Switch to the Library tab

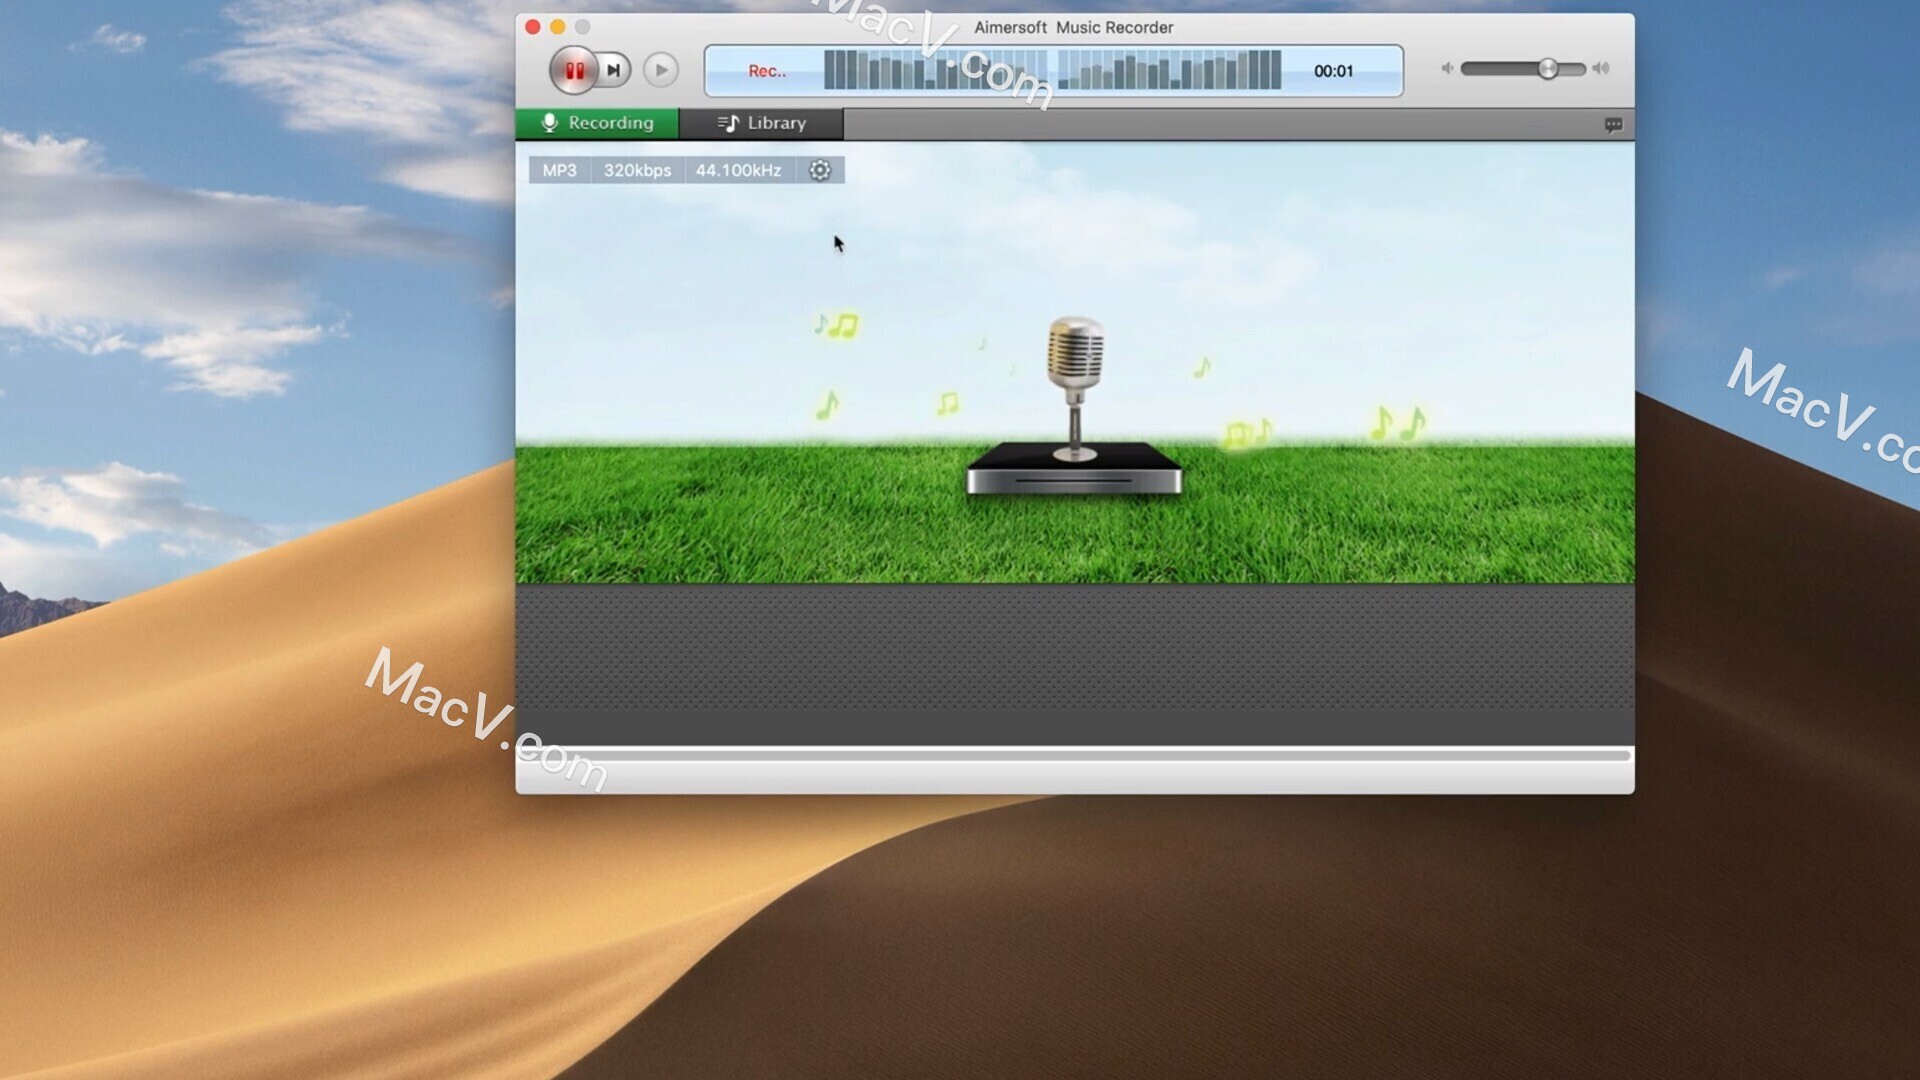pyautogui.click(x=762, y=123)
